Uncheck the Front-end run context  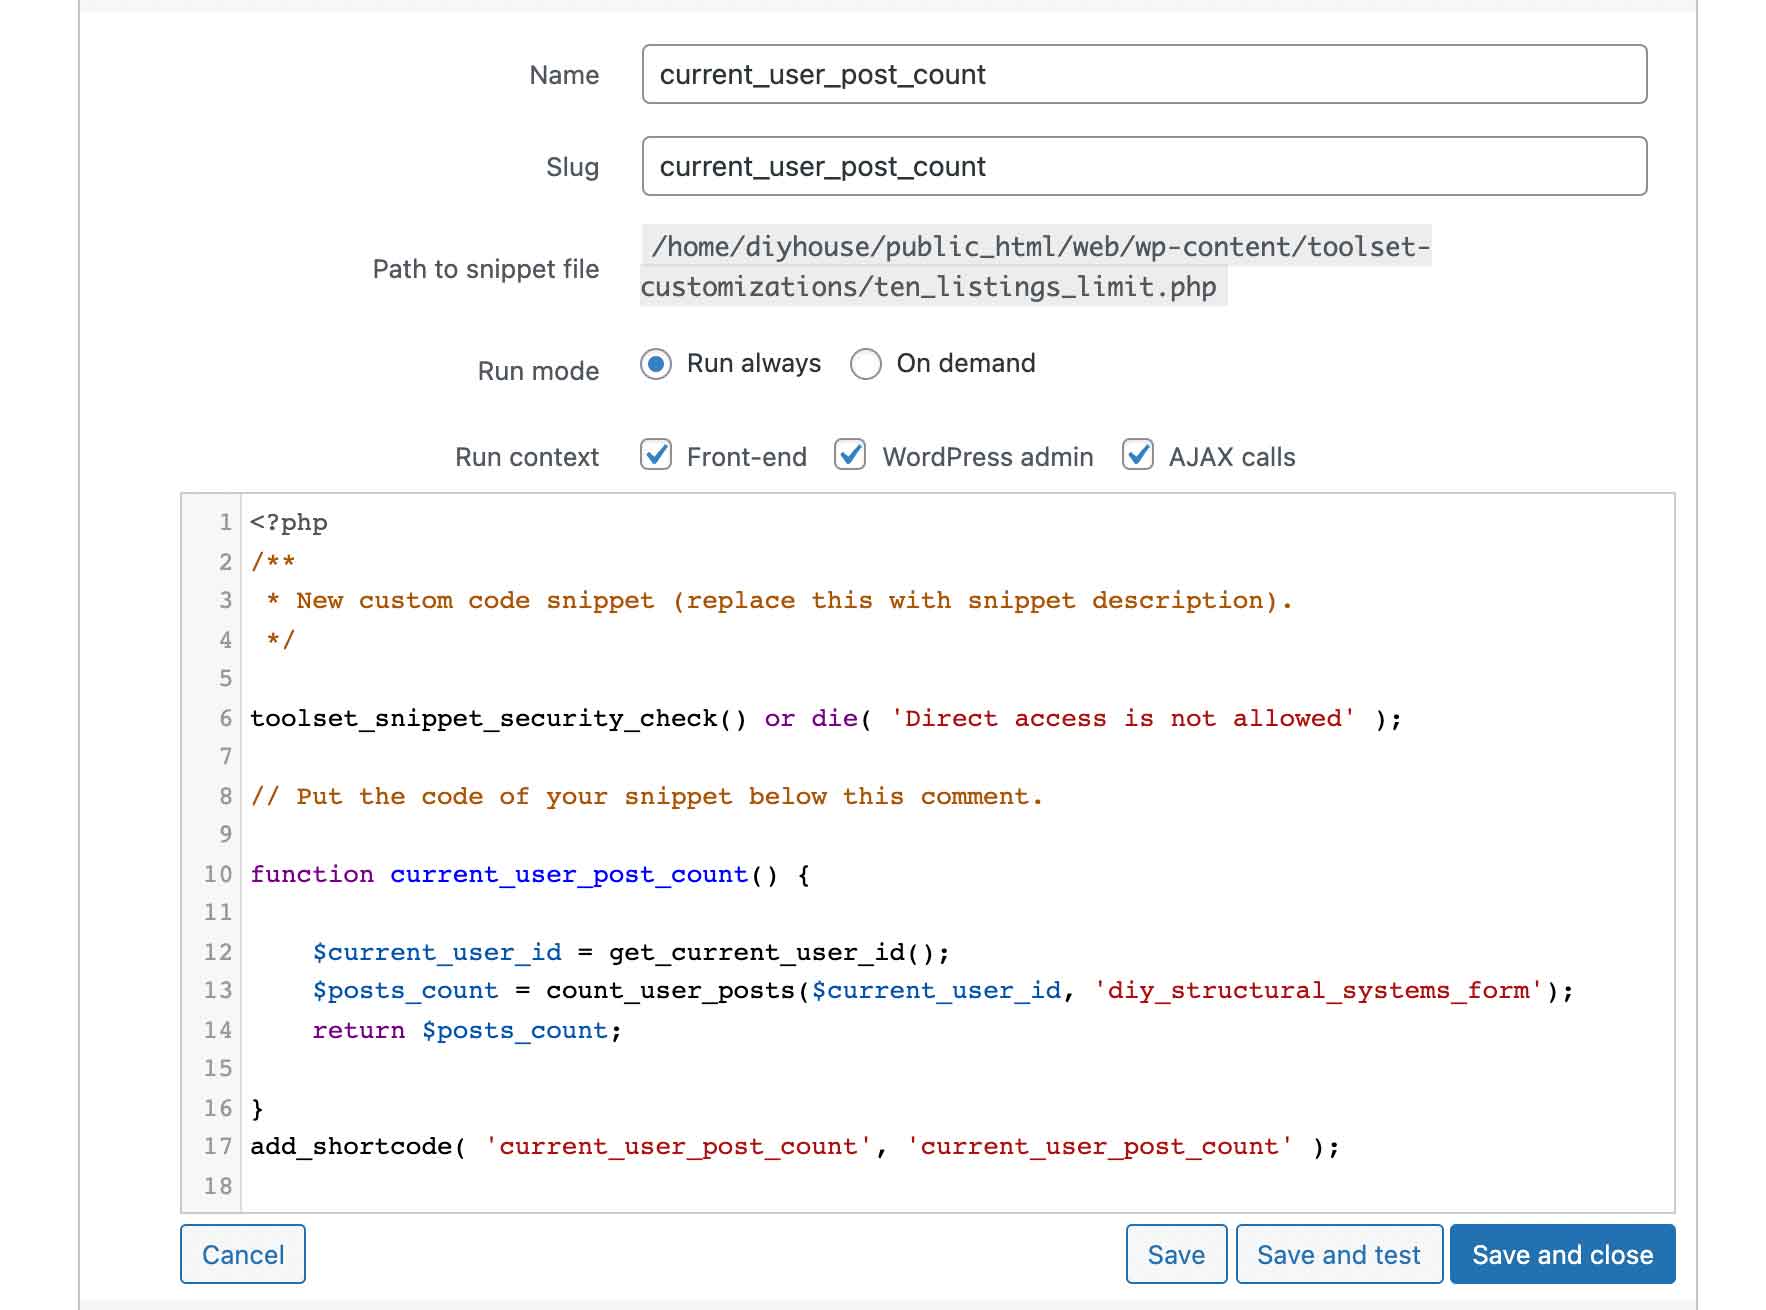[656, 455]
